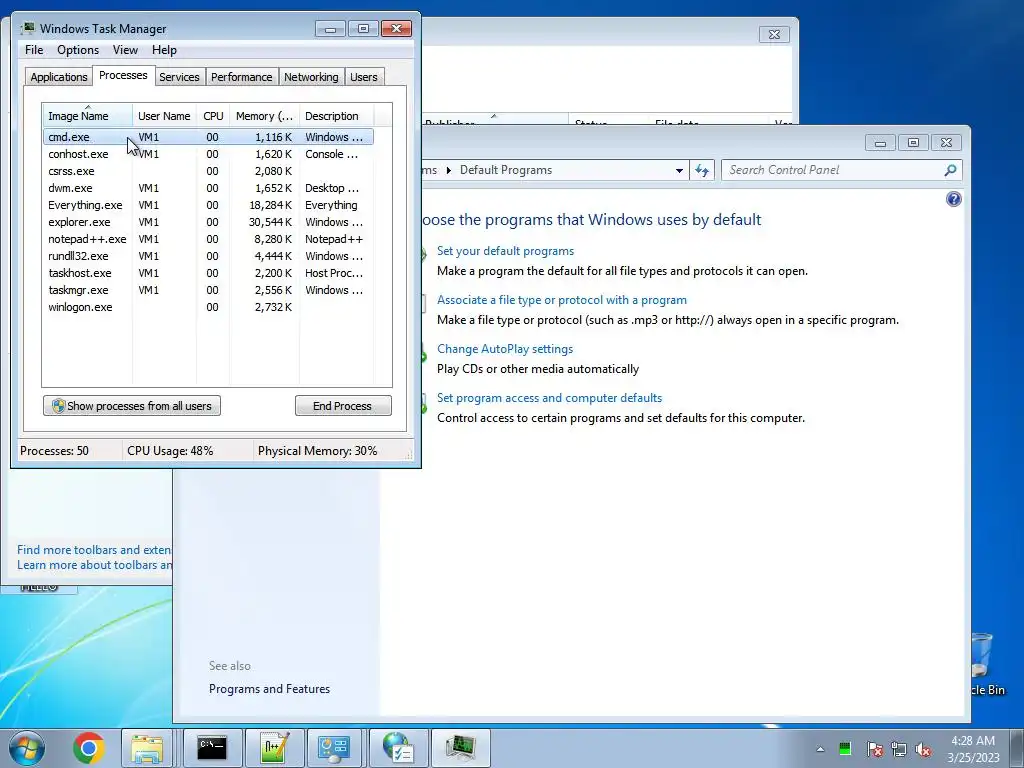The height and width of the screenshot is (768, 1024).
Task: Open the Control Panel help icon
Action: pyautogui.click(x=953, y=199)
